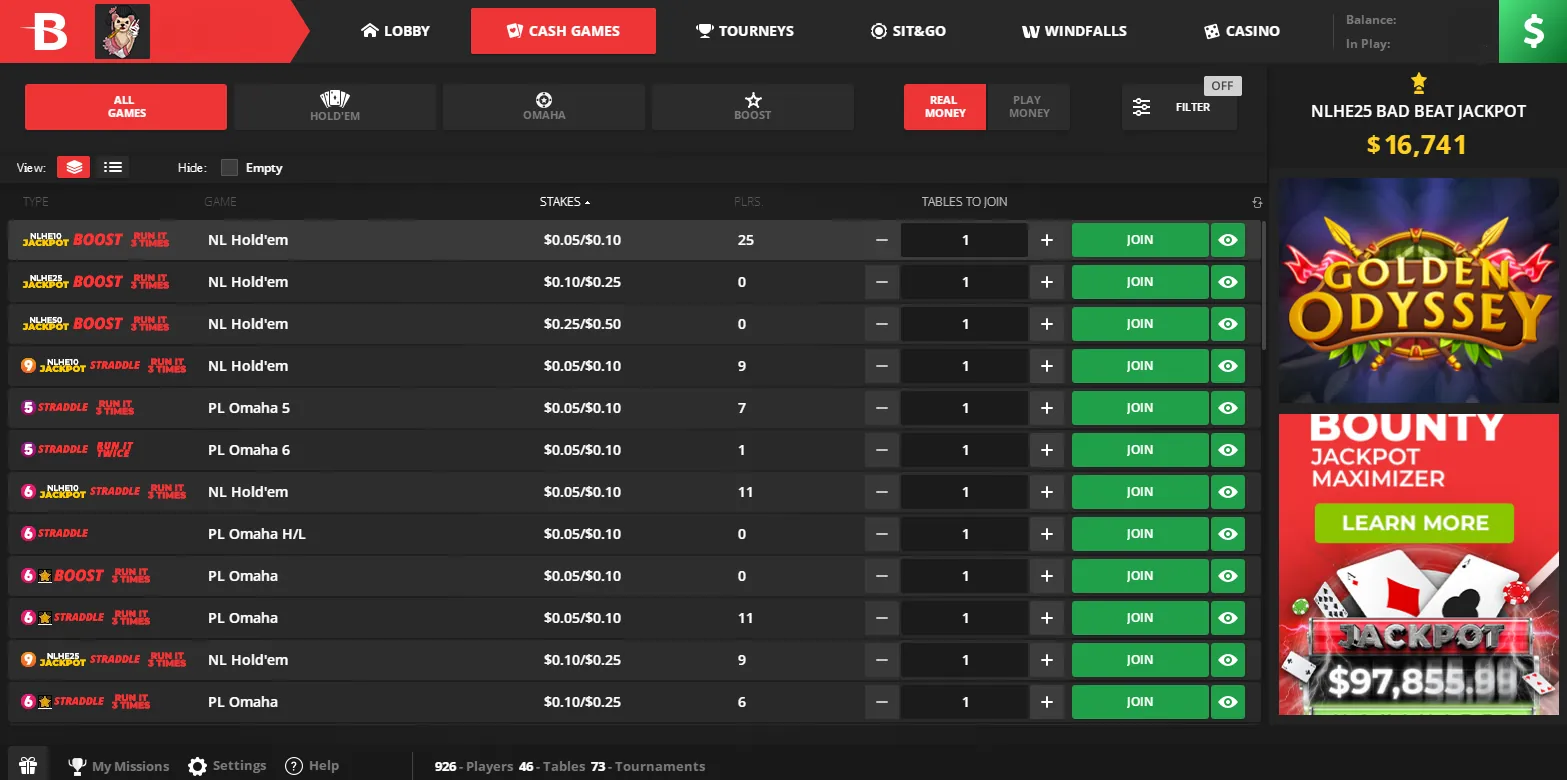Switch to Play Money mode
1567x780 pixels.
[1027, 107]
